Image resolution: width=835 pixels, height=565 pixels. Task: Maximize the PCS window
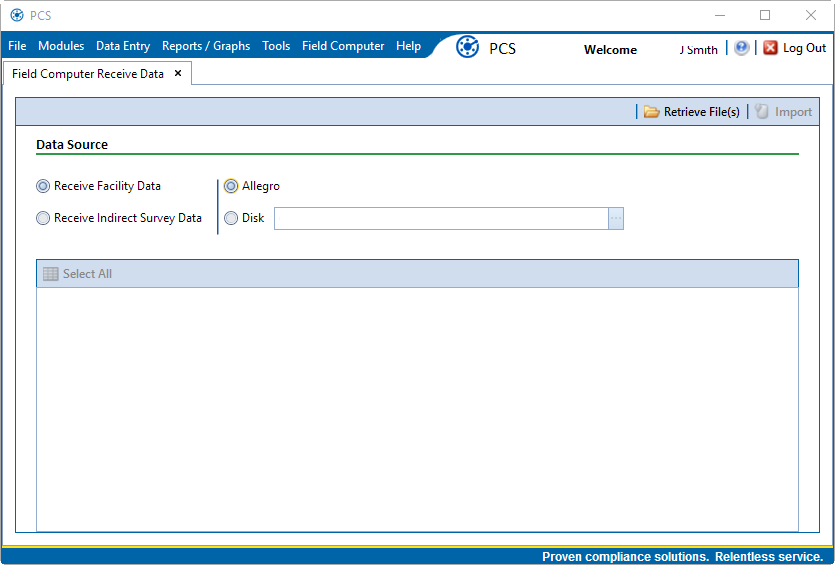(765, 15)
